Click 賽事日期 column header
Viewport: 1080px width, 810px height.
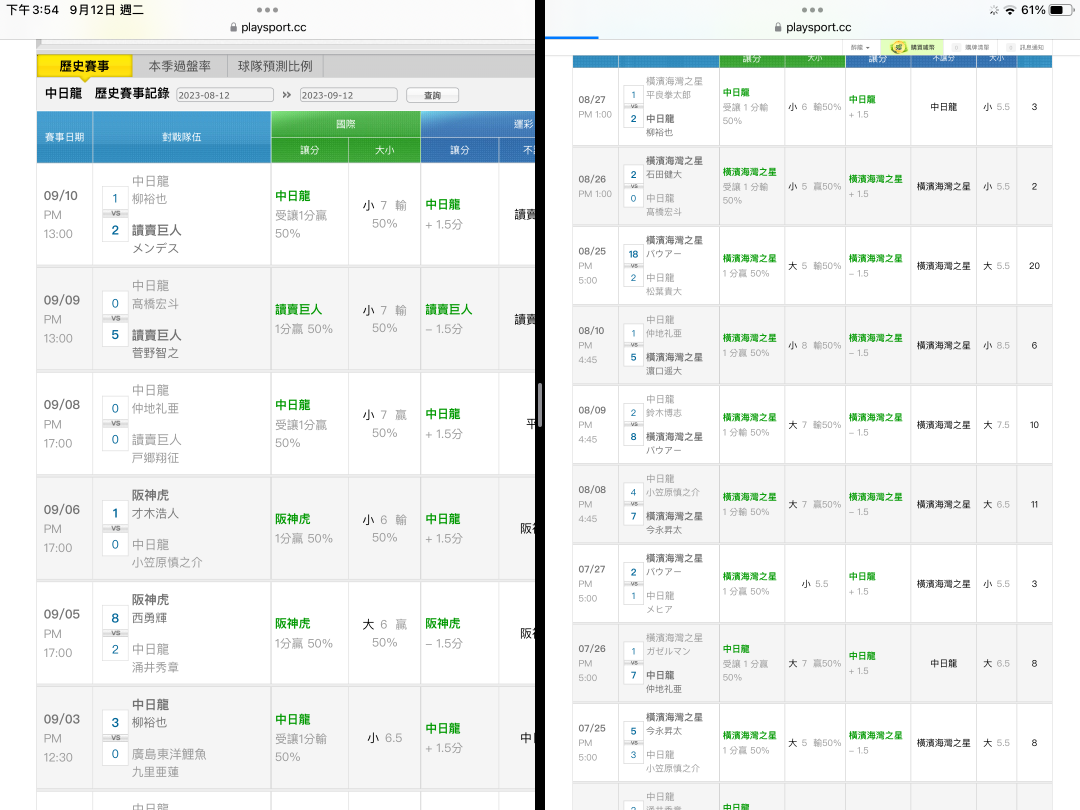click(65, 137)
